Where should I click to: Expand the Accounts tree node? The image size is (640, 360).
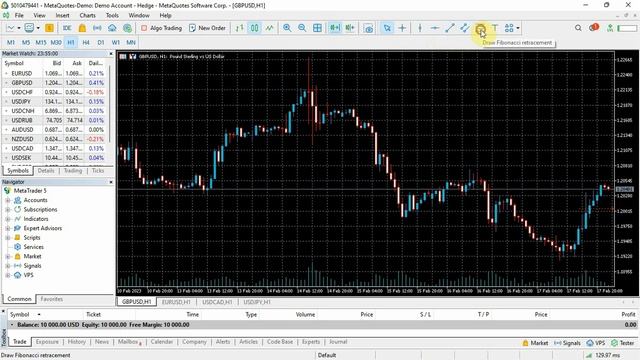[7, 200]
